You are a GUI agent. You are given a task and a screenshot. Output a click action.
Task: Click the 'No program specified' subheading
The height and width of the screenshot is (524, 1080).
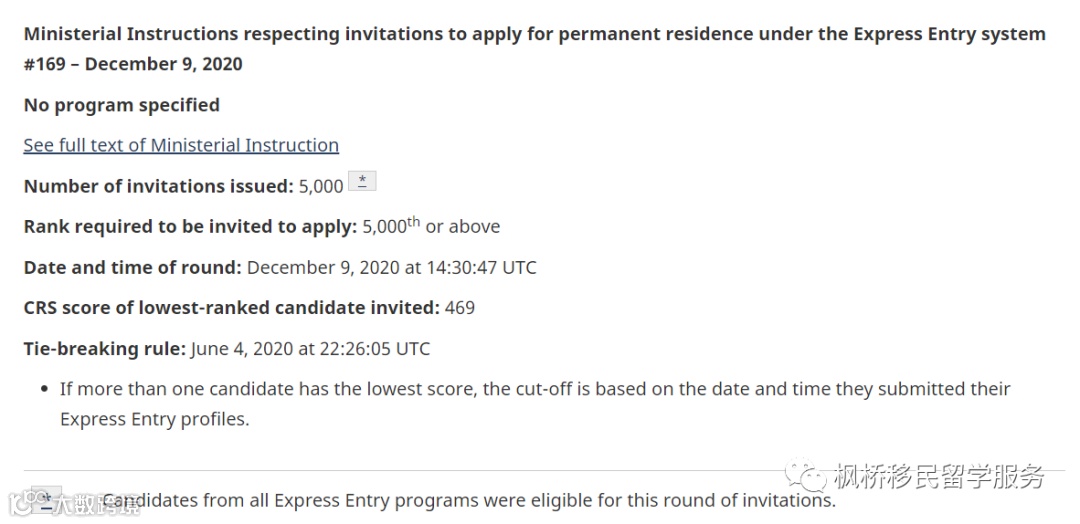point(122,105)
